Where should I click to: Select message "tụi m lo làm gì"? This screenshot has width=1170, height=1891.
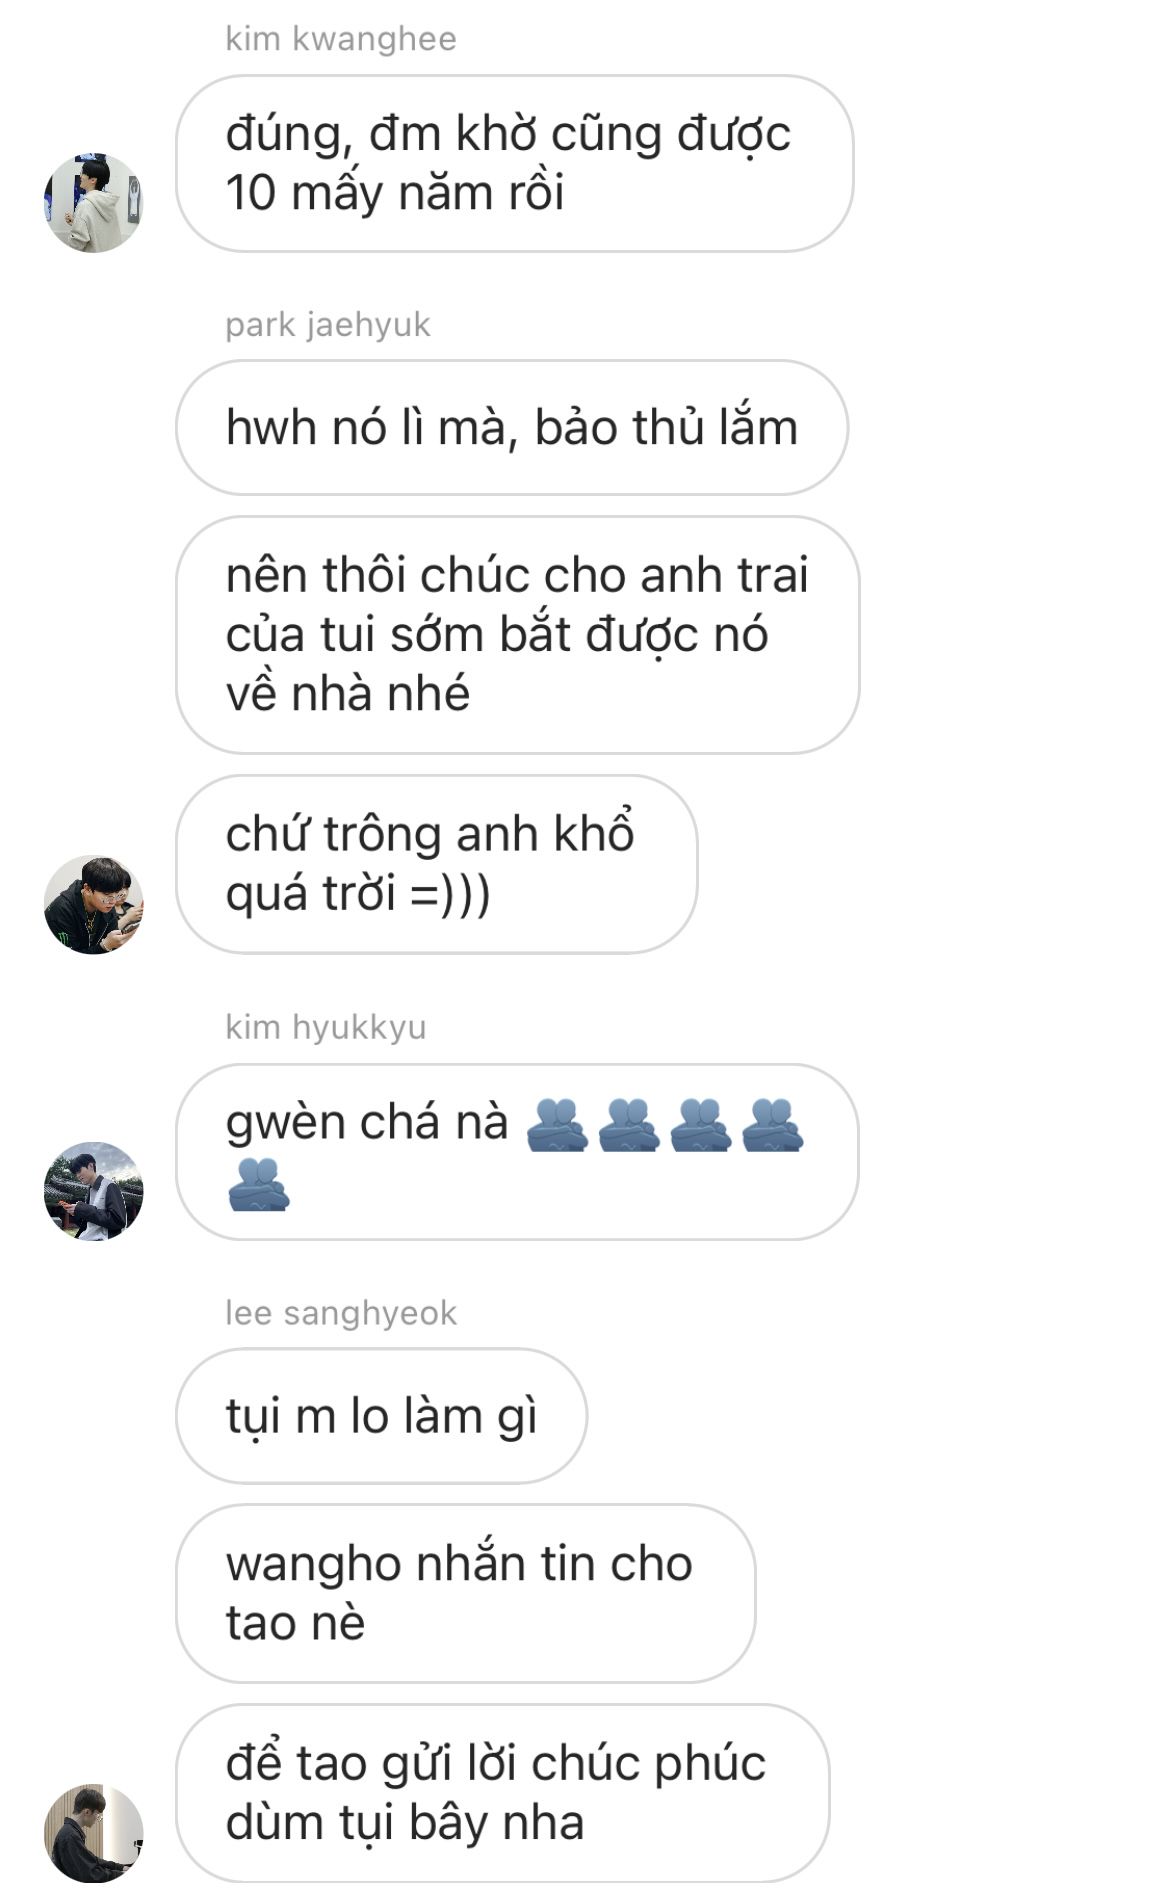click(x=382, y=1417)
